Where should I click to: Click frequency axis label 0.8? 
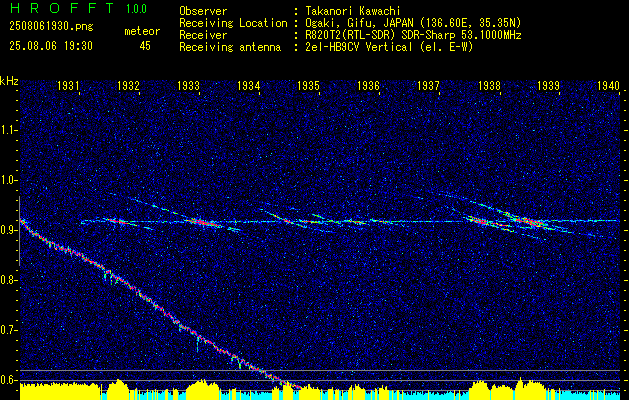coord(7,280)
